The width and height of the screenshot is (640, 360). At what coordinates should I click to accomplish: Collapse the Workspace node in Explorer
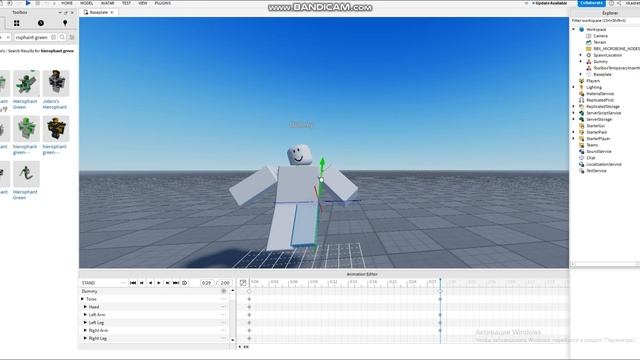click(573, 29)
